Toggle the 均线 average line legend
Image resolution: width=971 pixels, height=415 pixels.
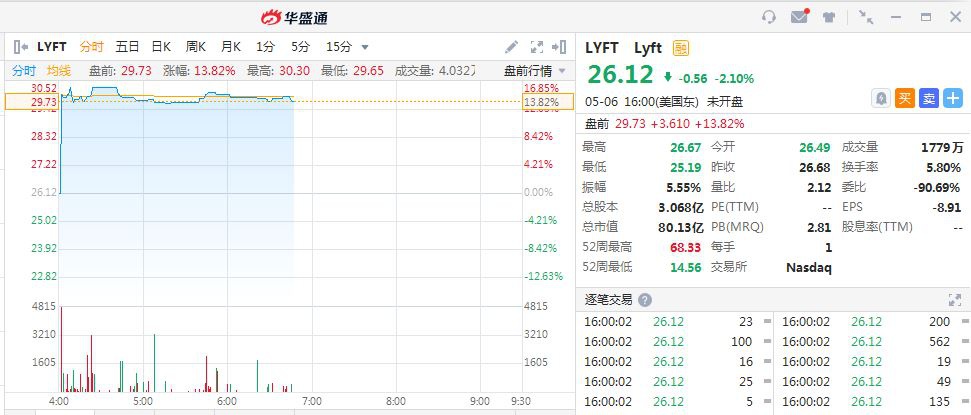click(x=59, y=71)
